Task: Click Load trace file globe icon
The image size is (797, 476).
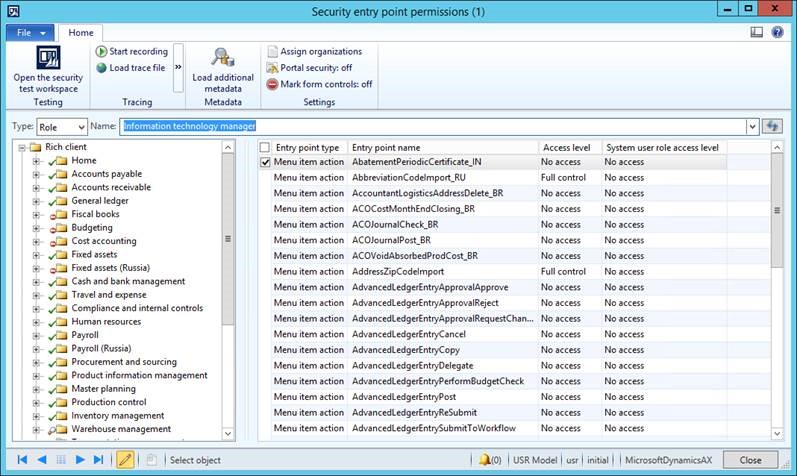Action: [x=102, y=68]
